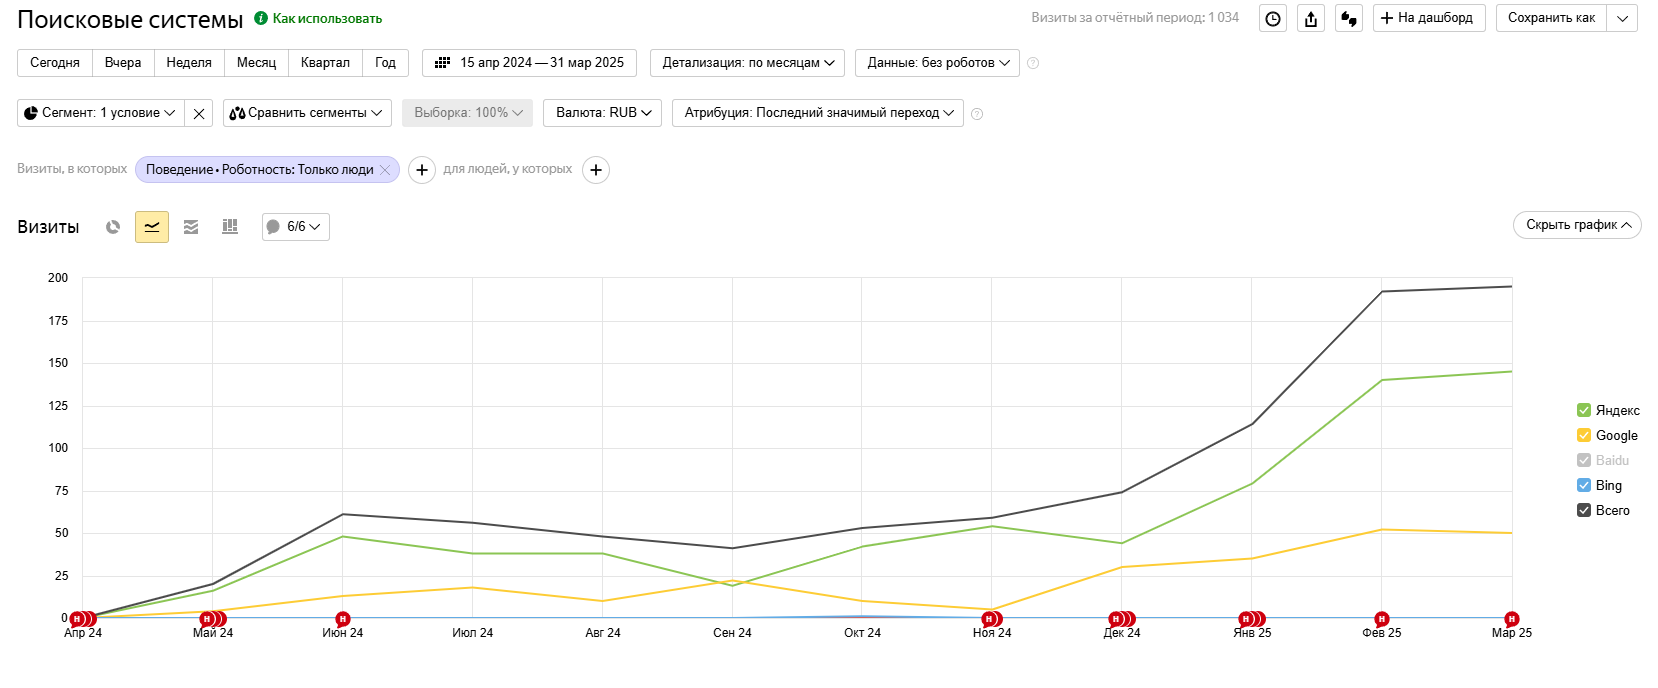This screenshot has height=688, width=1658.
Task: Switch to stacked area chart view
Action: tap(191, 227)
